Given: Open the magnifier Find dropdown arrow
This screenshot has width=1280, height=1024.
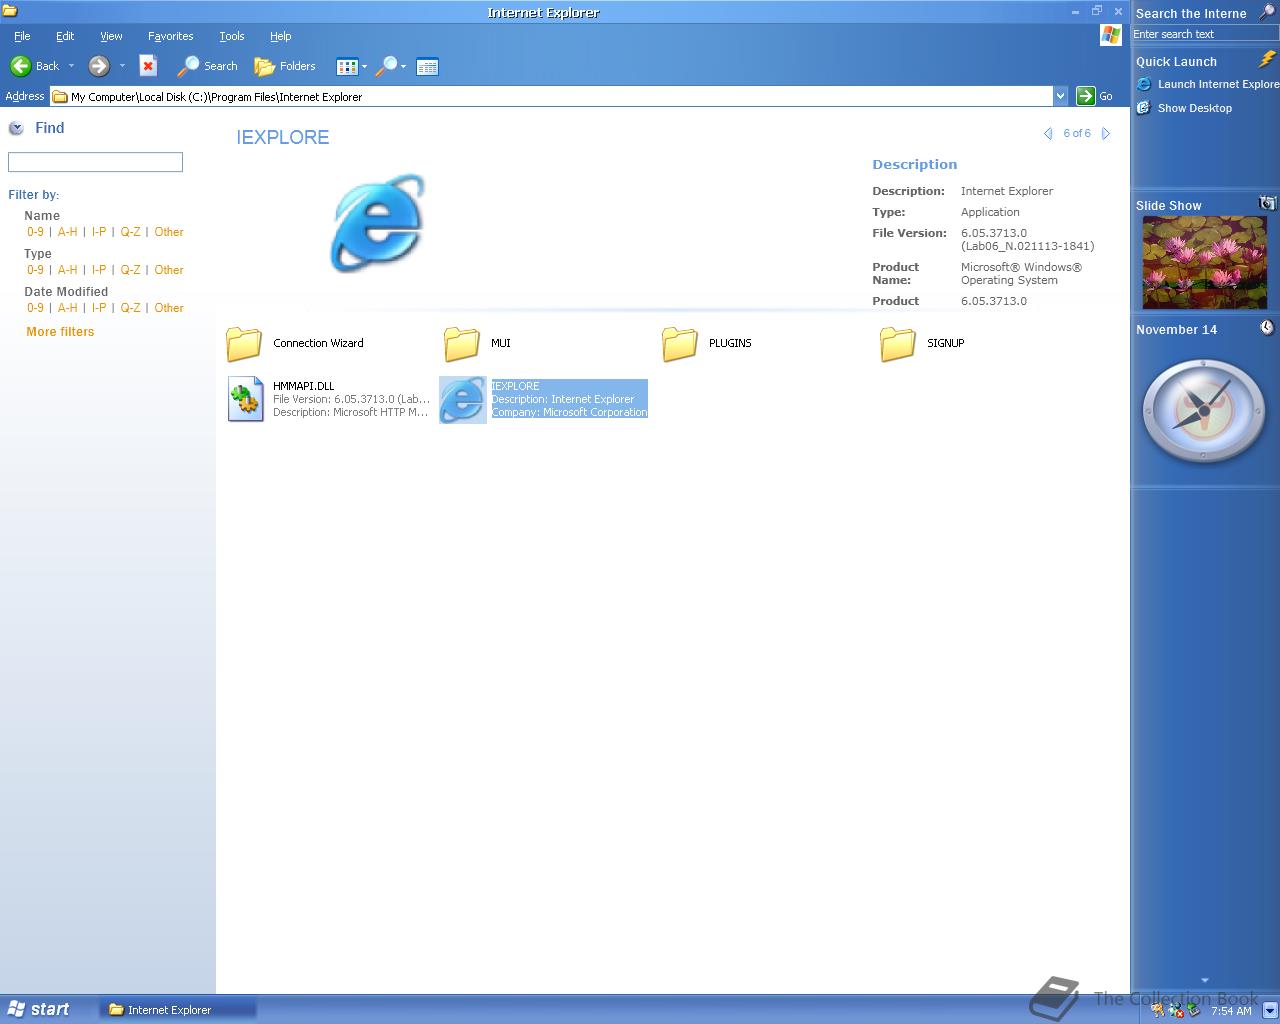Looking at the screenshot, I should (x=403, y=67).
